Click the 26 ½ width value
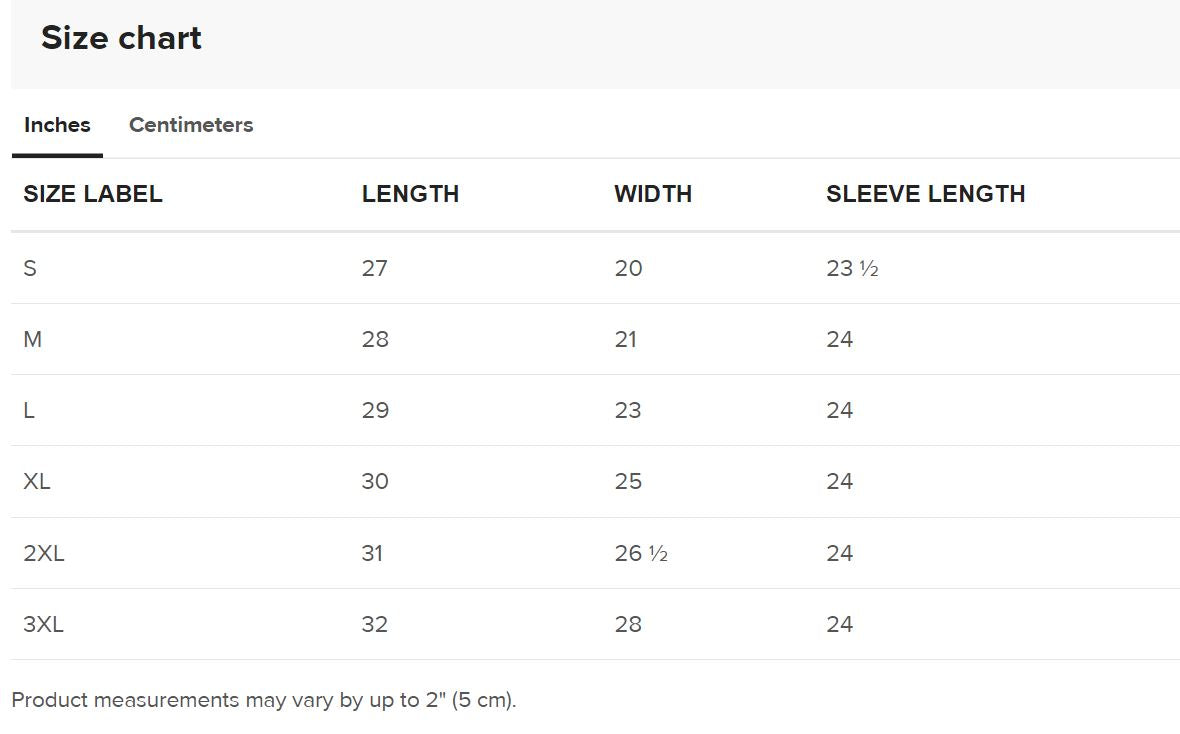 (641, 553)
